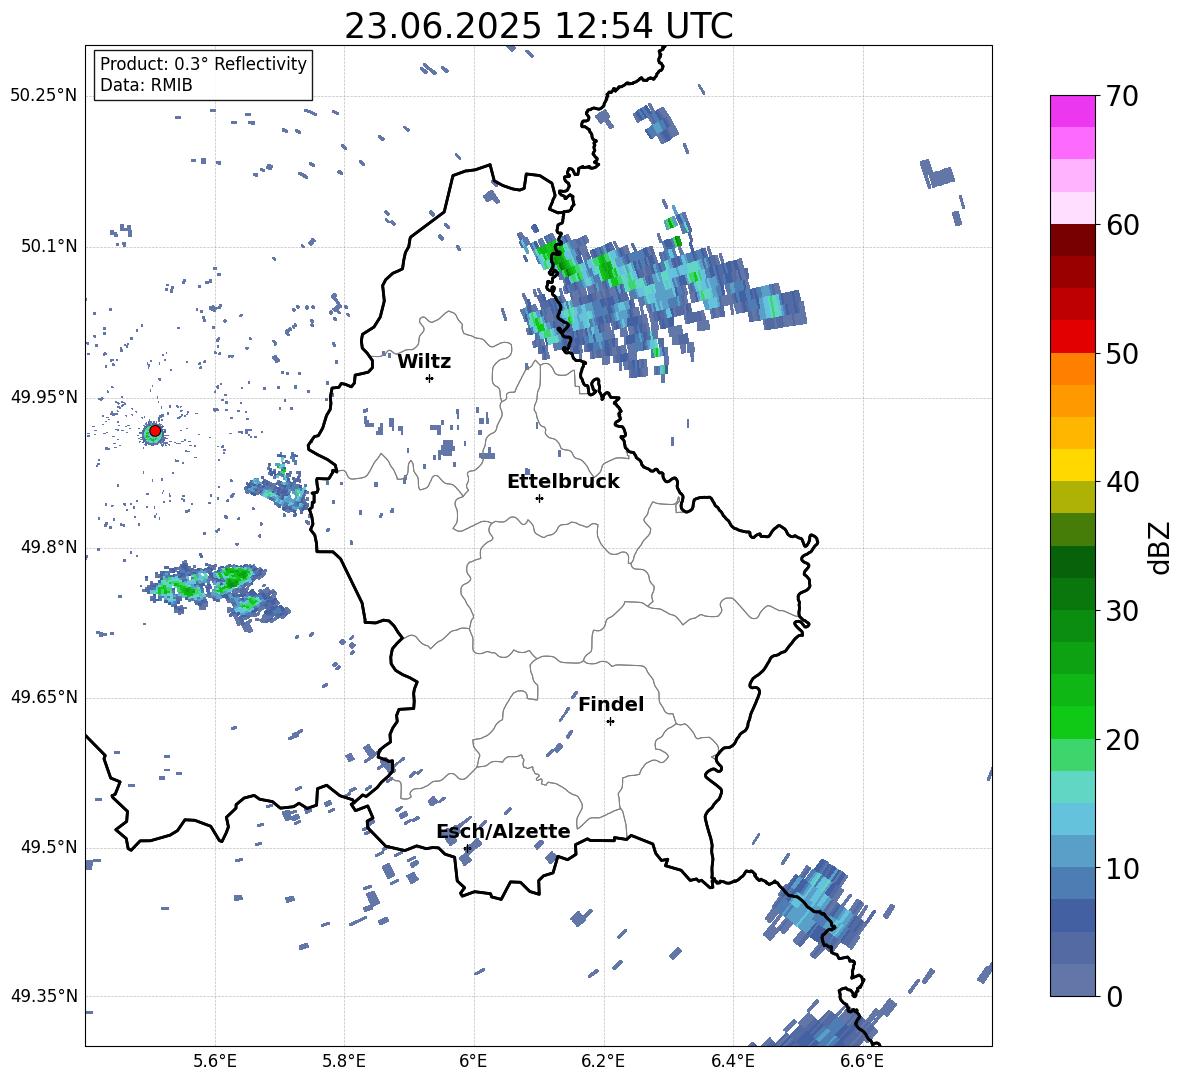The height and width of the screenshot is (1081, 1184).
Task: Click the colorbar 70 tick label
Action: [1122, 97]
